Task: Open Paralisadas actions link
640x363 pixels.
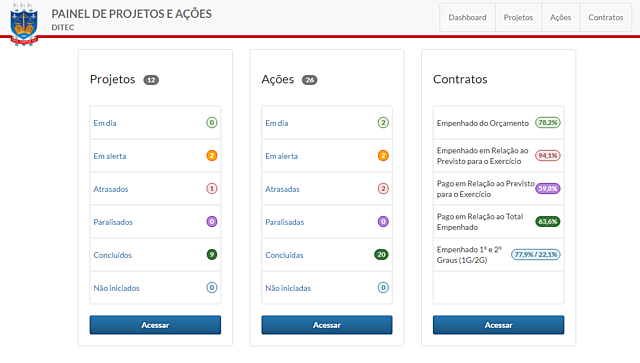Action: click(x=285, y=222)
